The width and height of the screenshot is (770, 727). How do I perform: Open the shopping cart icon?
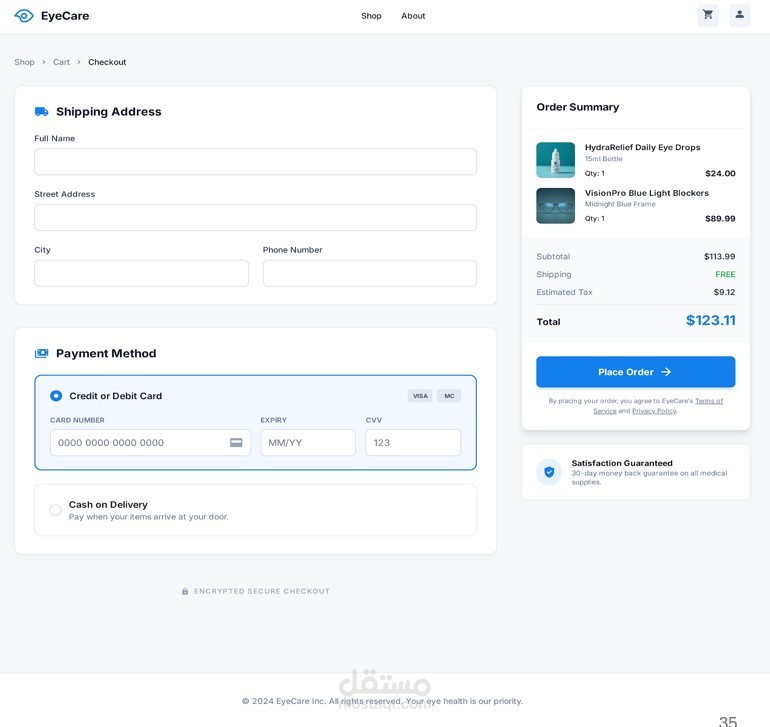point(708,15)
